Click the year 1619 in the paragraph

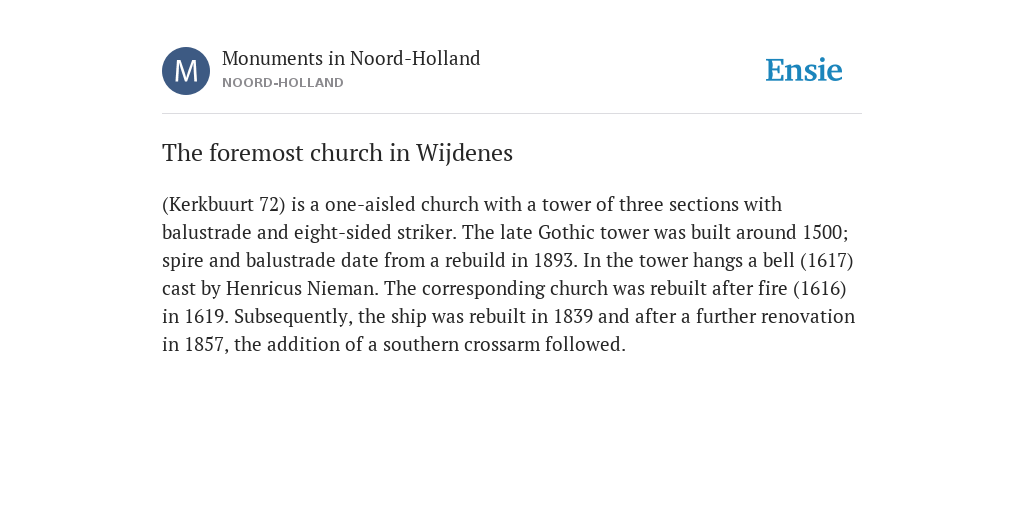click(204, 317)
